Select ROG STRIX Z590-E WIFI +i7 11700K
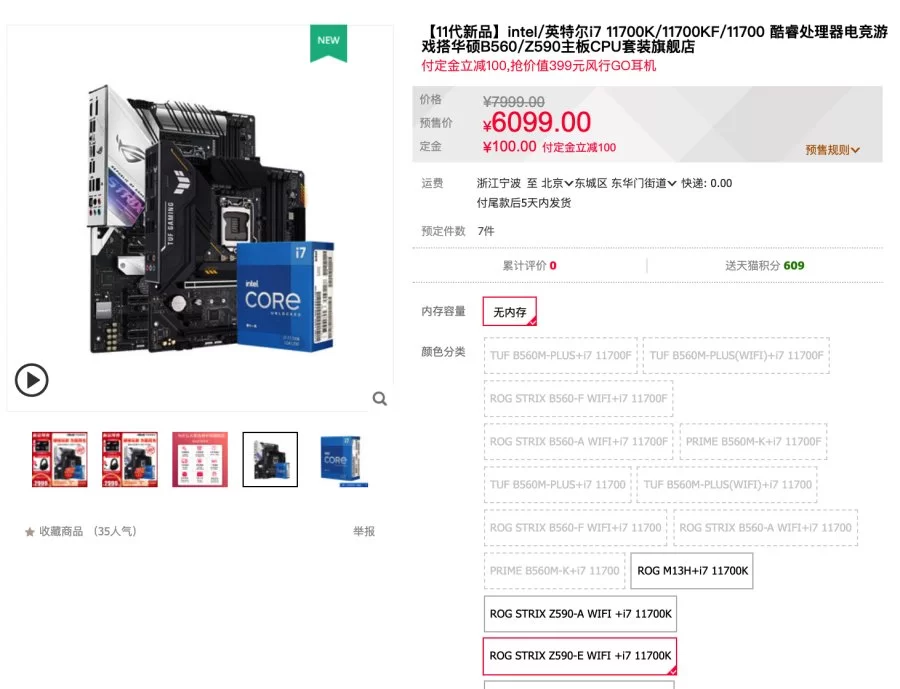This screenshot has width=900, height=689. [x=580, y=656]
